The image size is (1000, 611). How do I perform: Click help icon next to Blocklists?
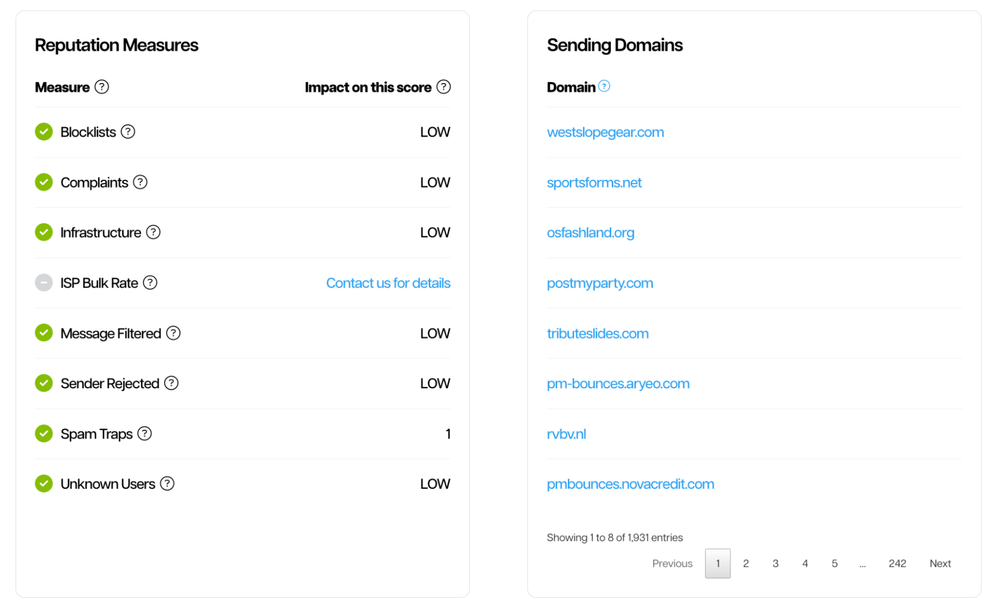128,132
